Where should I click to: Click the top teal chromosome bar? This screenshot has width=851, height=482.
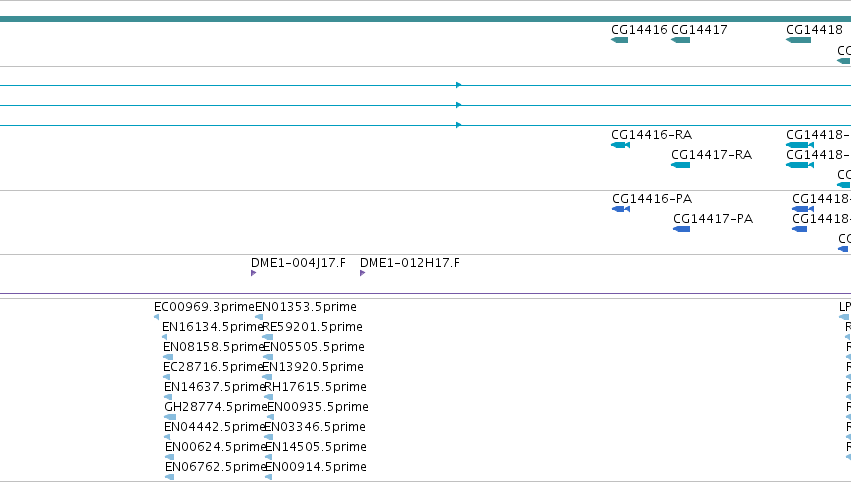click(426, 19)
